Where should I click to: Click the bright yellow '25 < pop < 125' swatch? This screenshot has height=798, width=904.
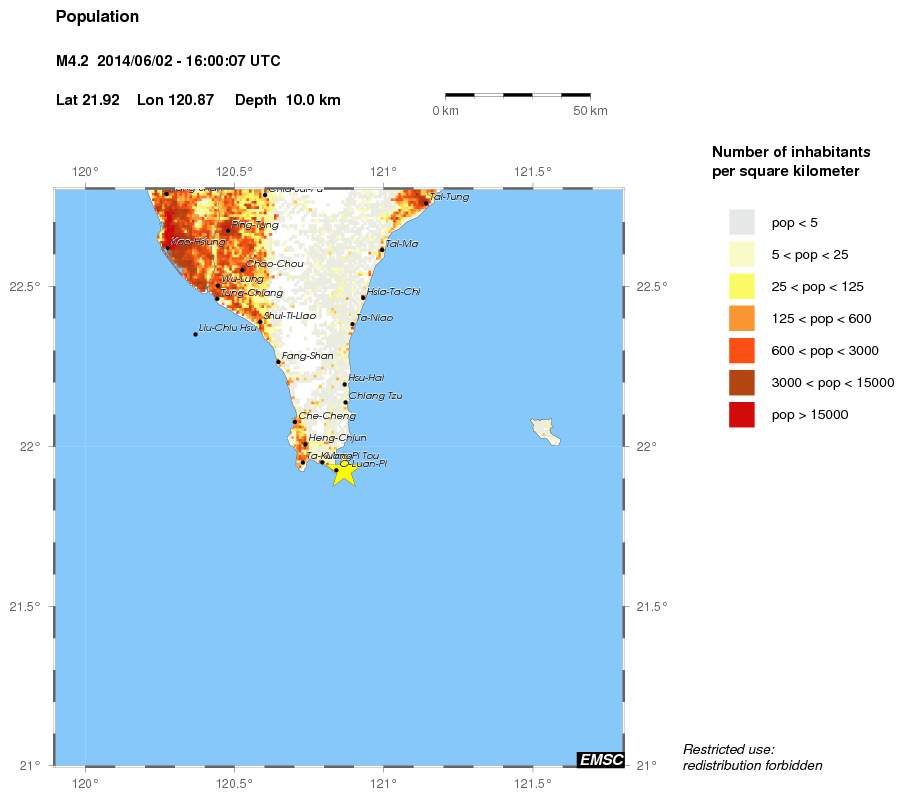pyautogui.click(x=741, y=286)
